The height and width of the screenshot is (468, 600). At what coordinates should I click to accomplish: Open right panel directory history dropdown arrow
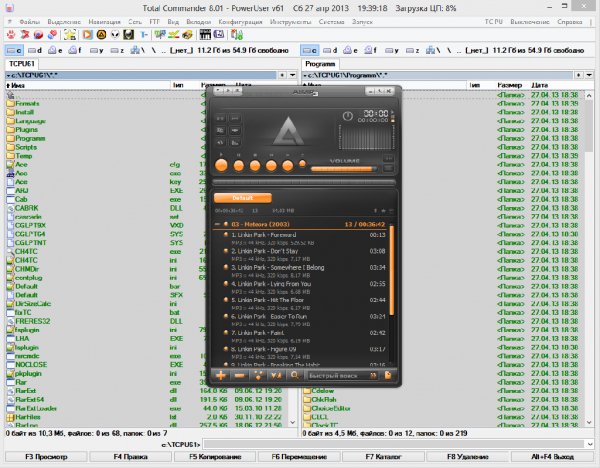click(589, 75)
